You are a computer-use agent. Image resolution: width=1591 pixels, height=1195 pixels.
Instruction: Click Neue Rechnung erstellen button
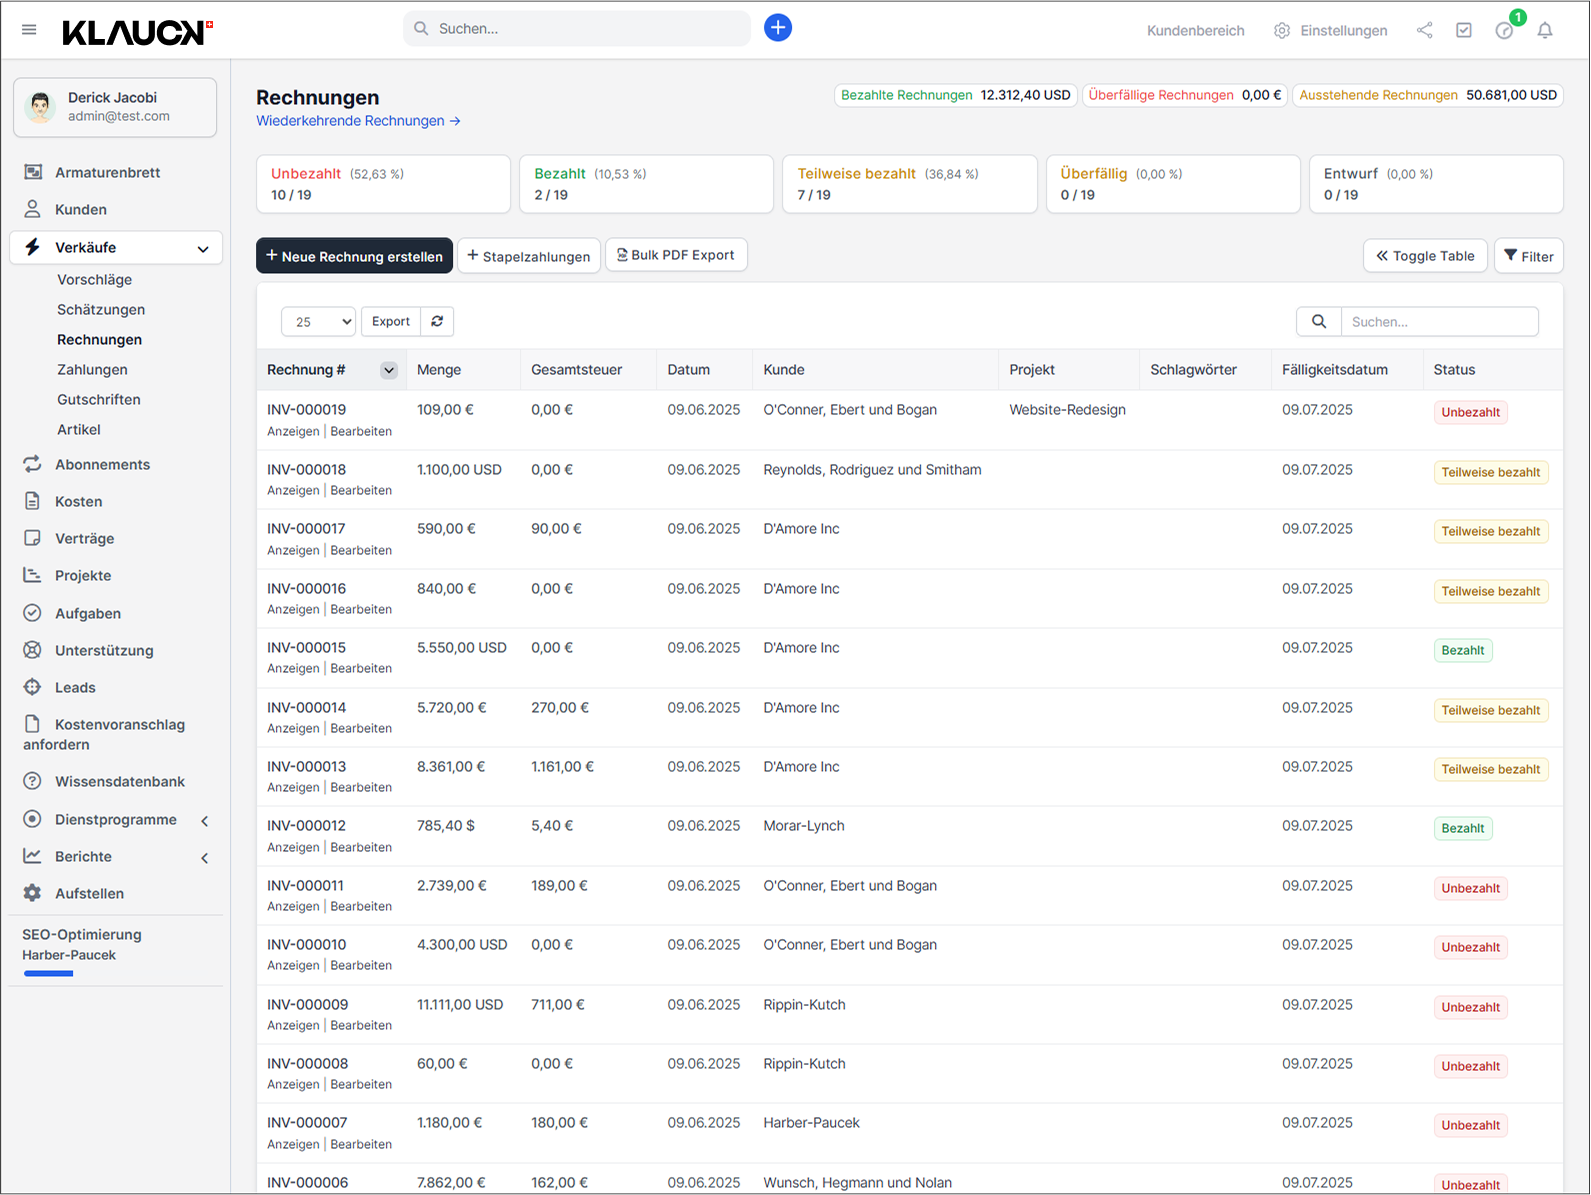coord(354,256)
